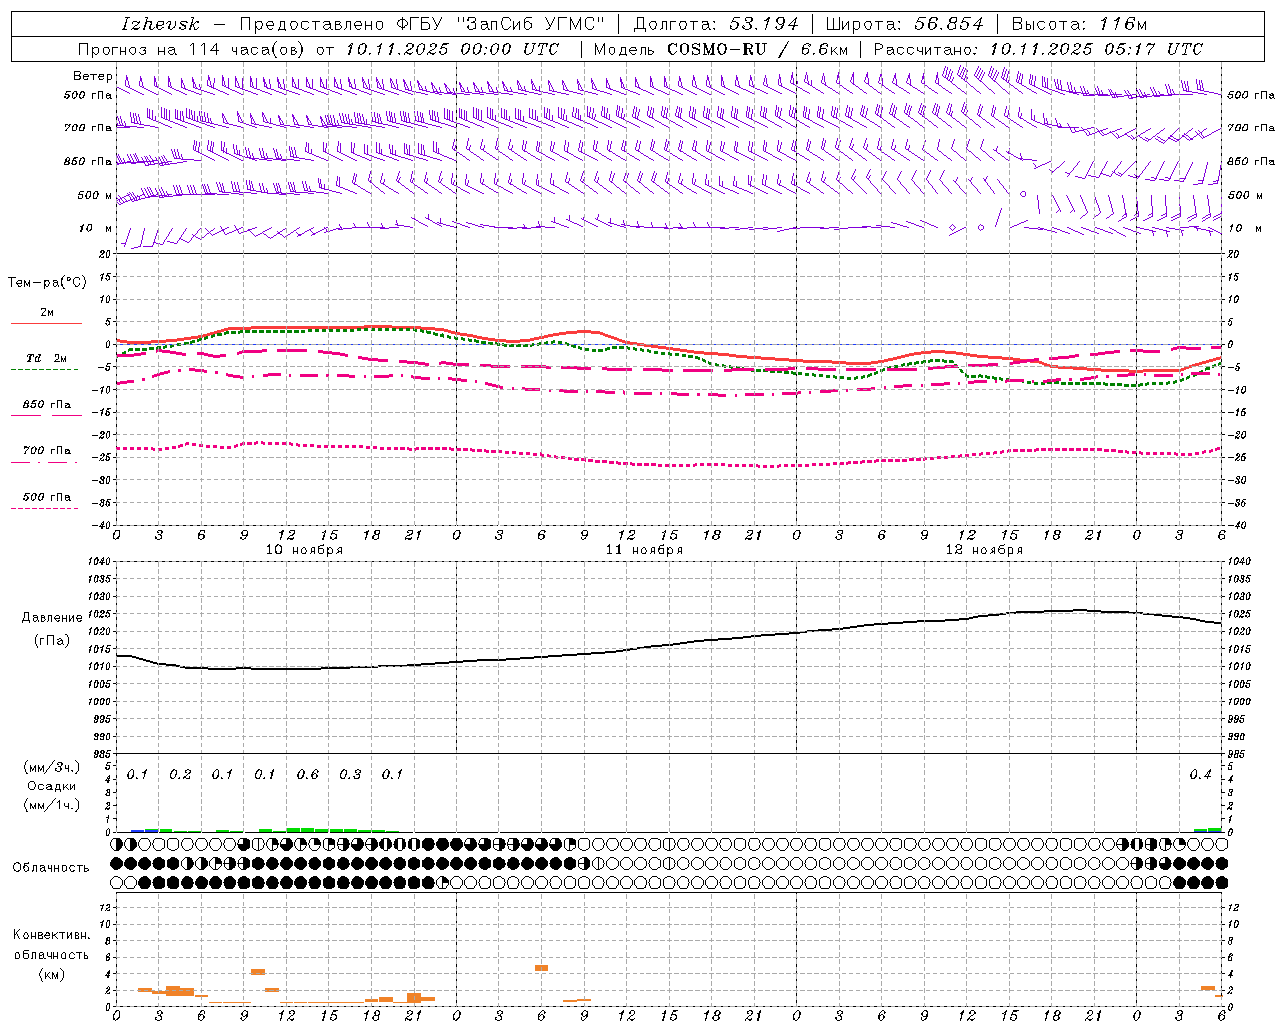Click the (гПа) unit label under Давление
The image size is (1280, 1024).
click(52, 641)
